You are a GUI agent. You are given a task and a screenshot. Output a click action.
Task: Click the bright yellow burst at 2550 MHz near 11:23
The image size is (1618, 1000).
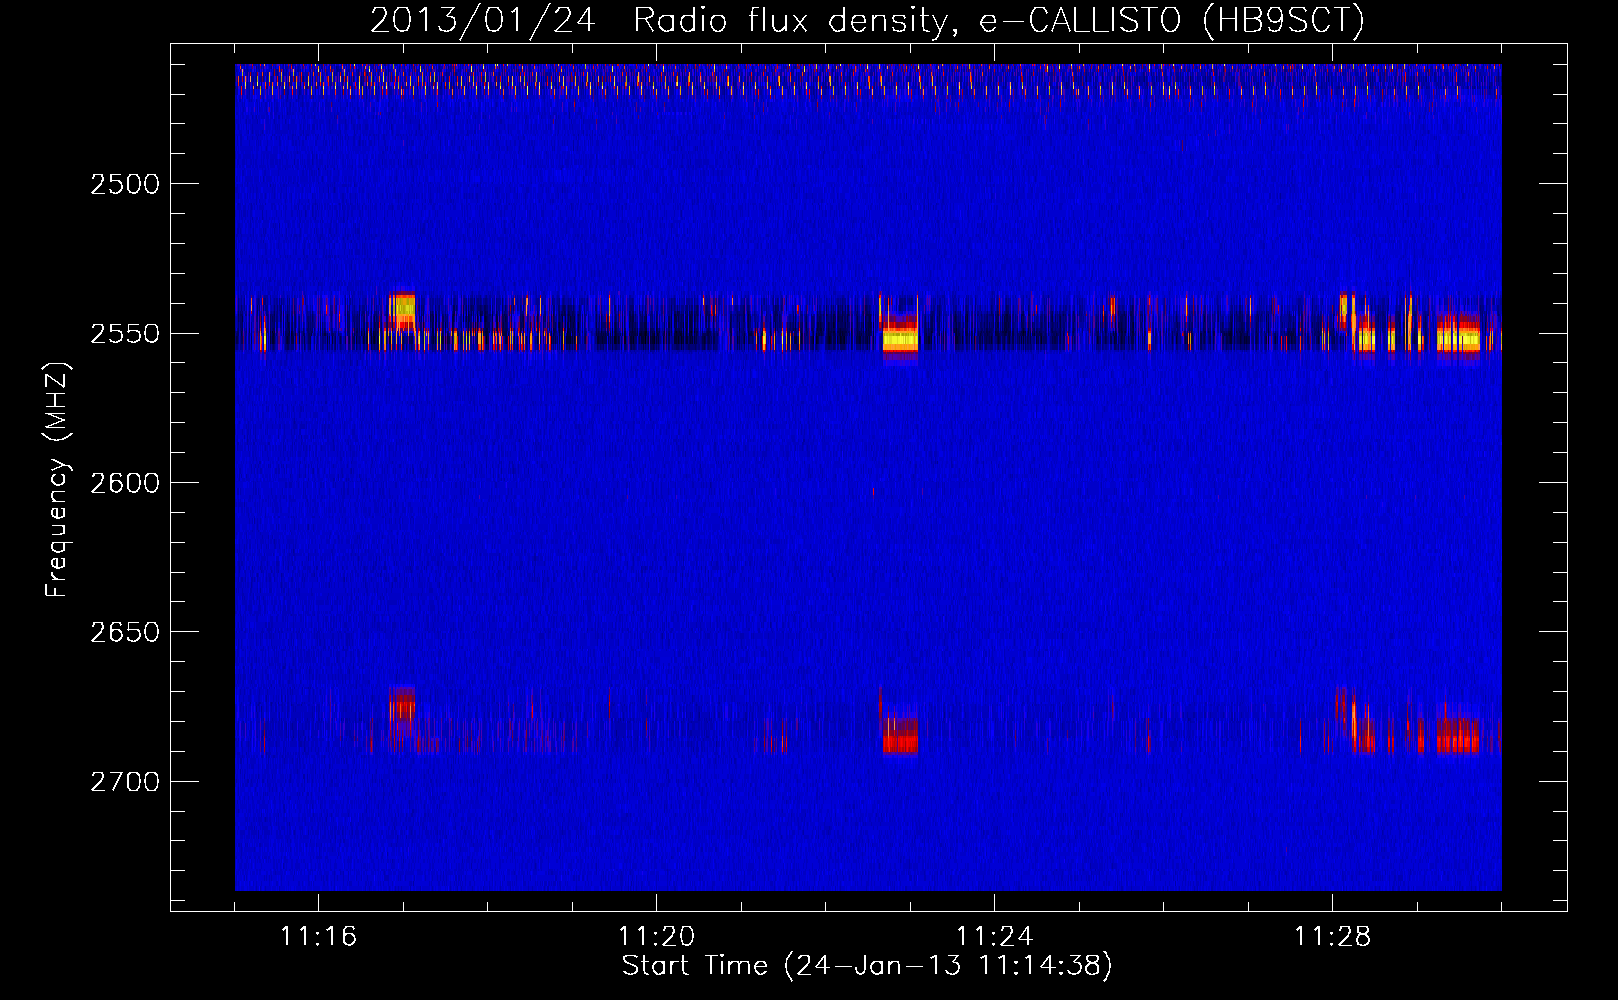tap(900, 340)
